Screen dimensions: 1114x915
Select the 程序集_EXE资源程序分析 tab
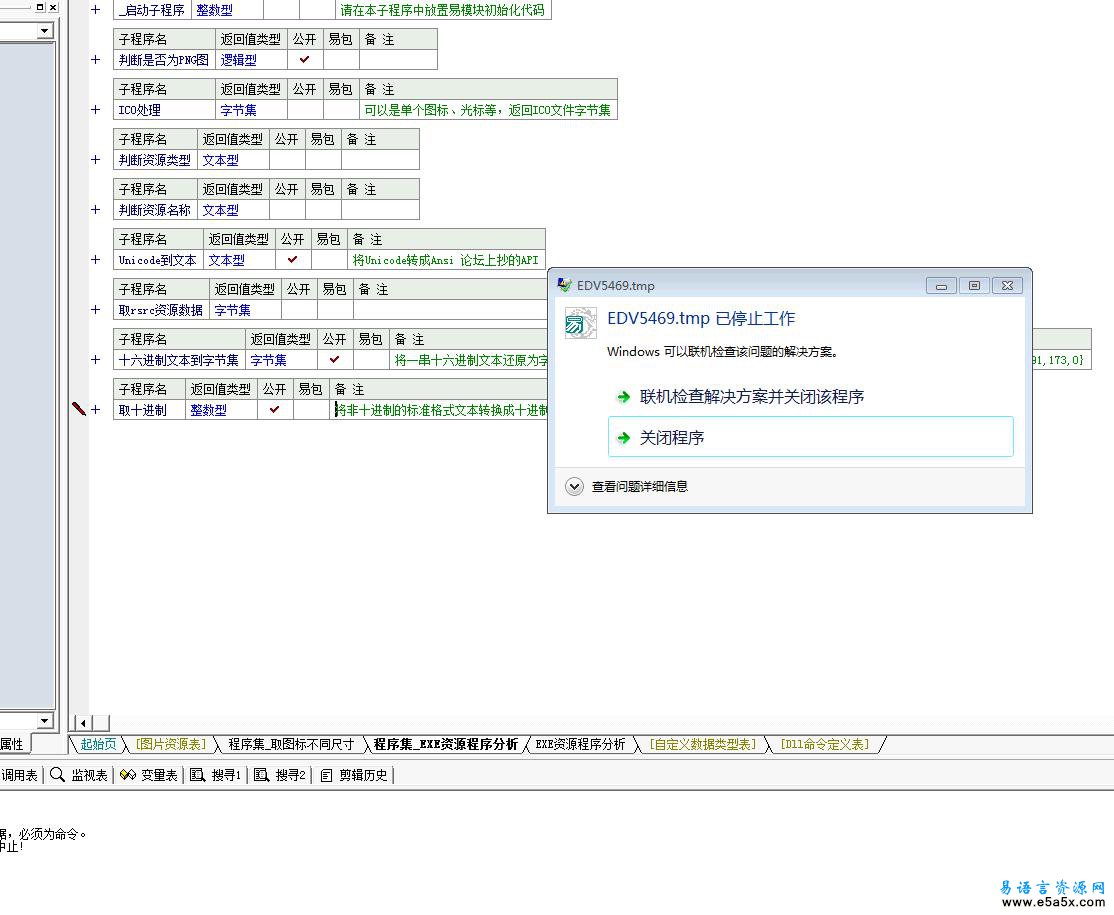point(445,744)
